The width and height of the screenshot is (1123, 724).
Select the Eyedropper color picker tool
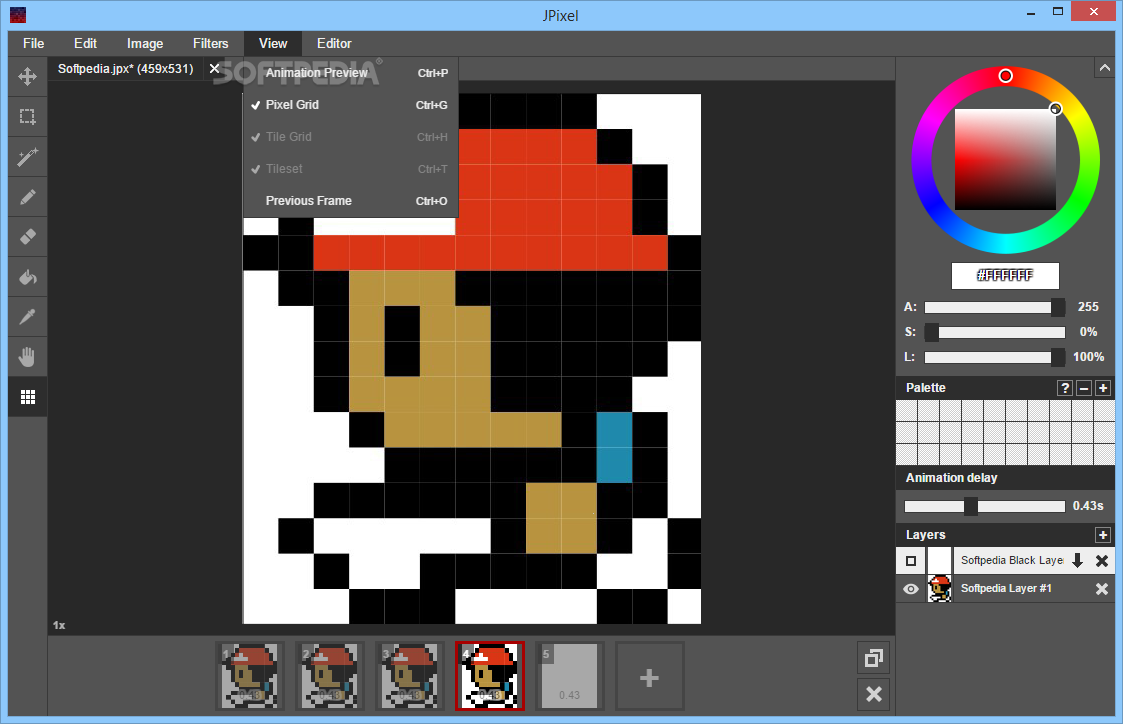pyautogui.click(x=28, y=317)
